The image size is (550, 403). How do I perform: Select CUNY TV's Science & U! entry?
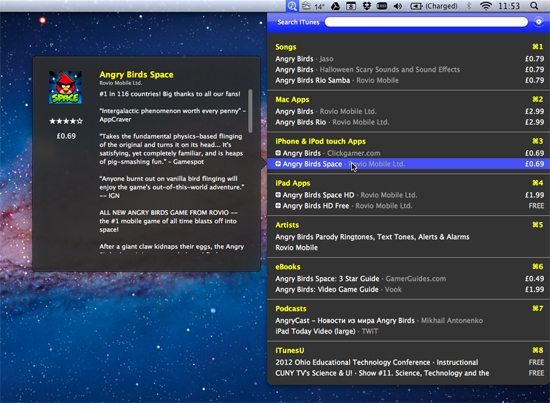coord(409,373)
